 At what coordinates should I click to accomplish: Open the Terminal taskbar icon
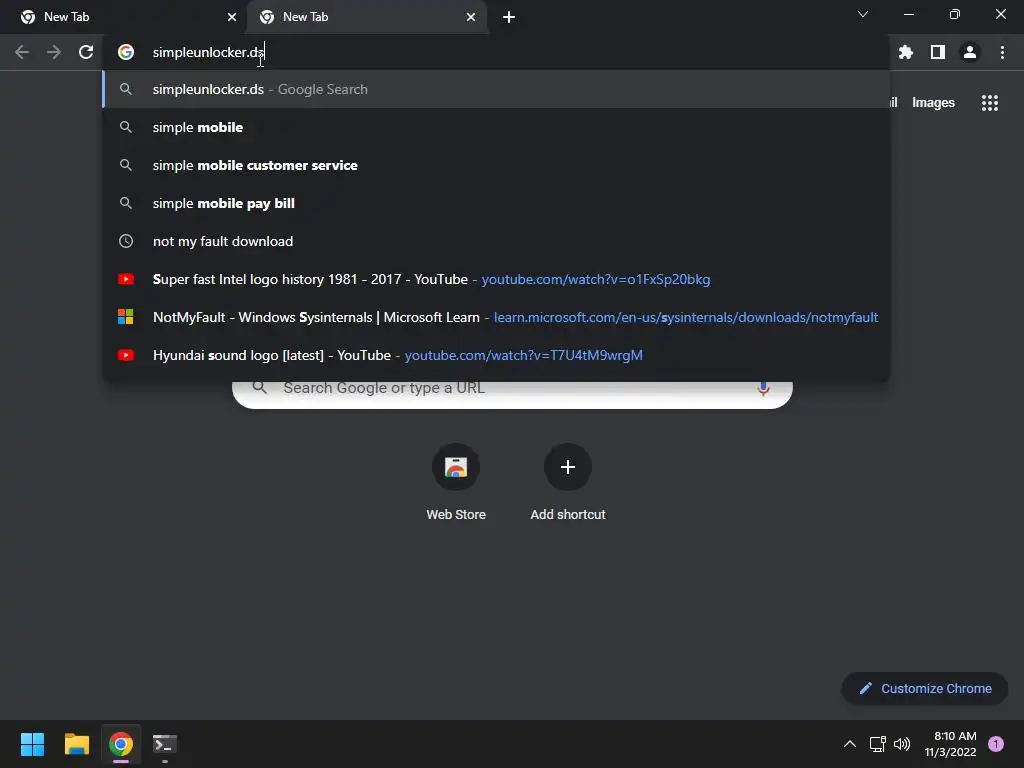(x=165, y=744)
